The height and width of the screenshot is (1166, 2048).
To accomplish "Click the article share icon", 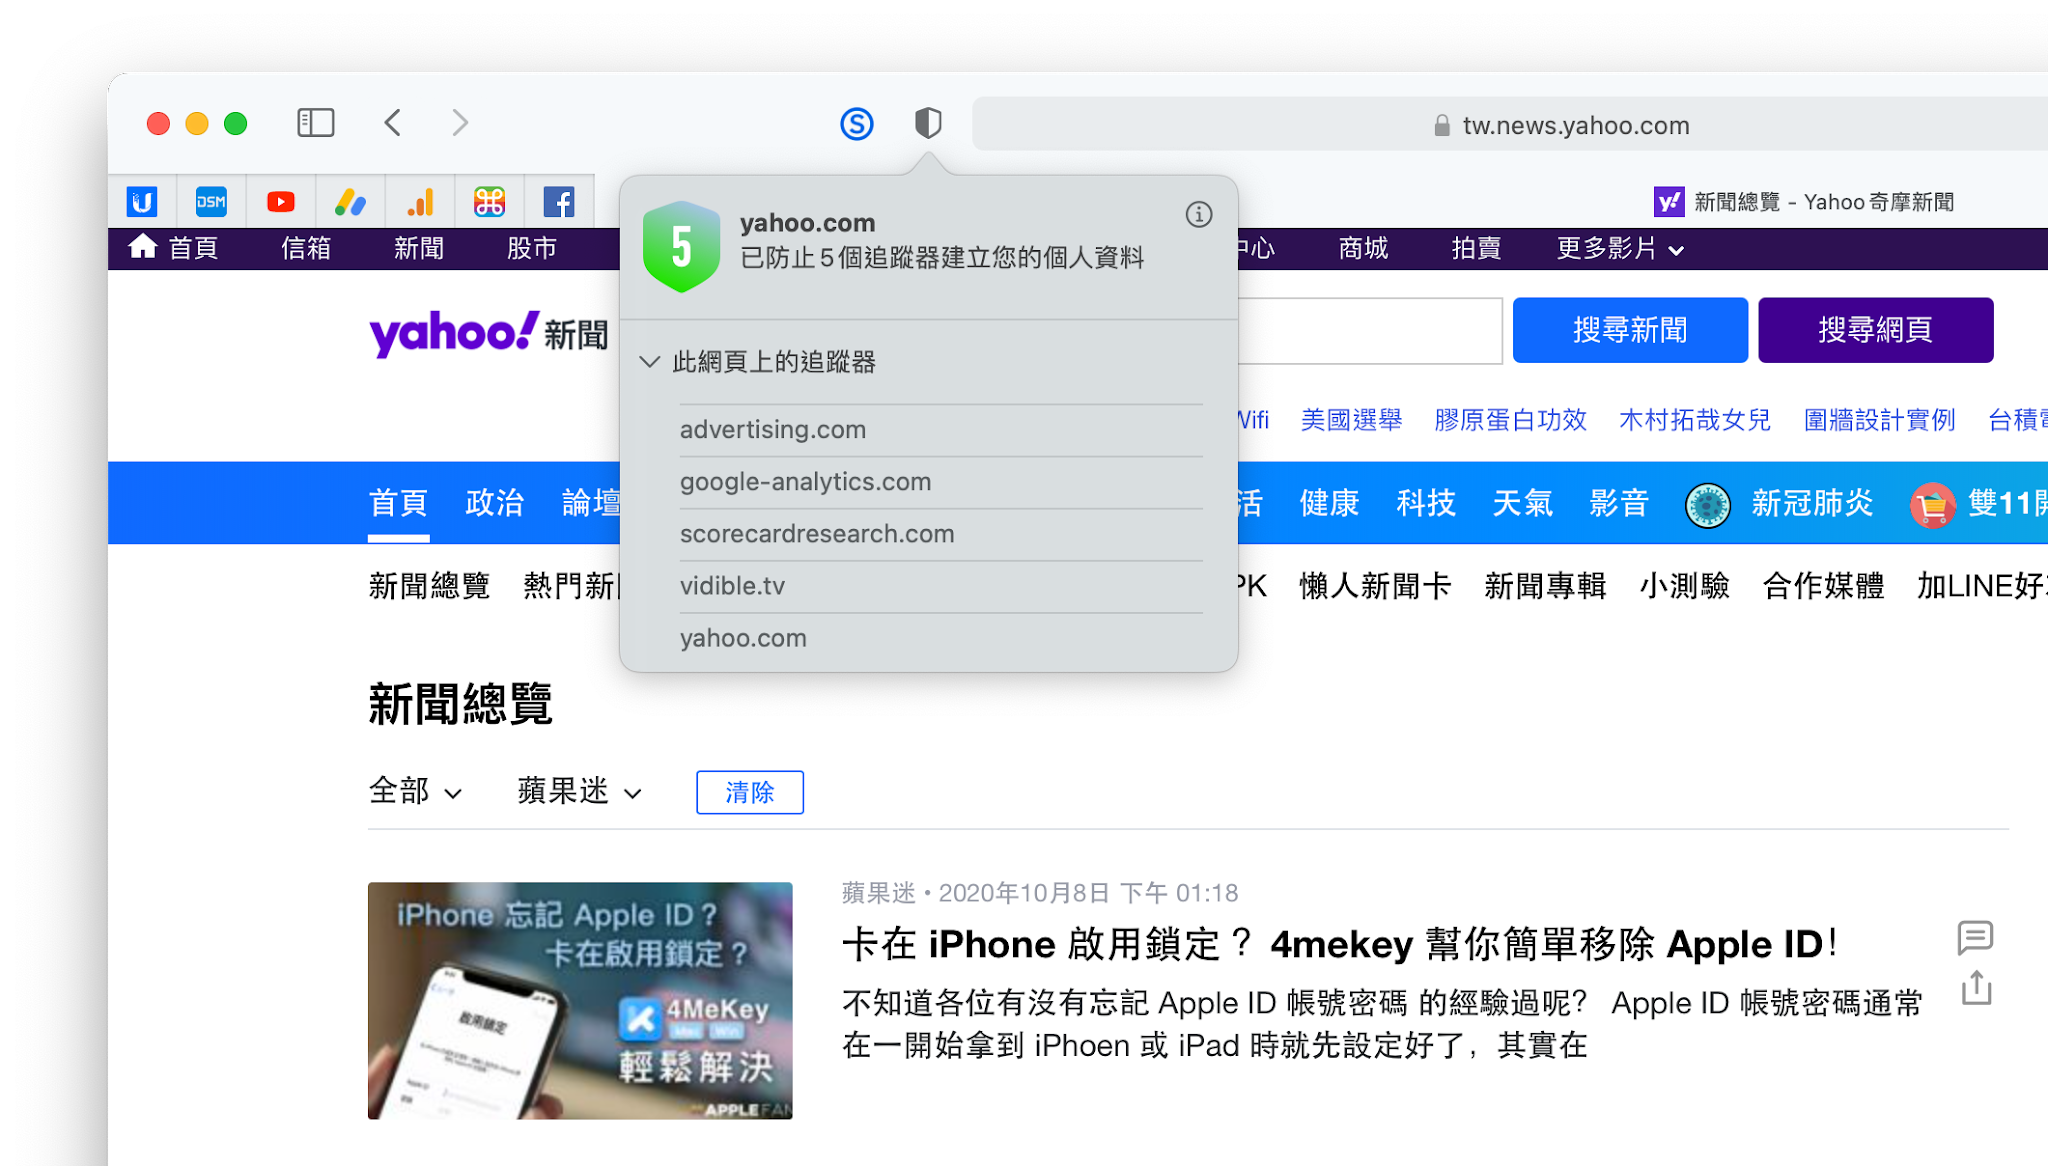I will [x=1976, y=988].
